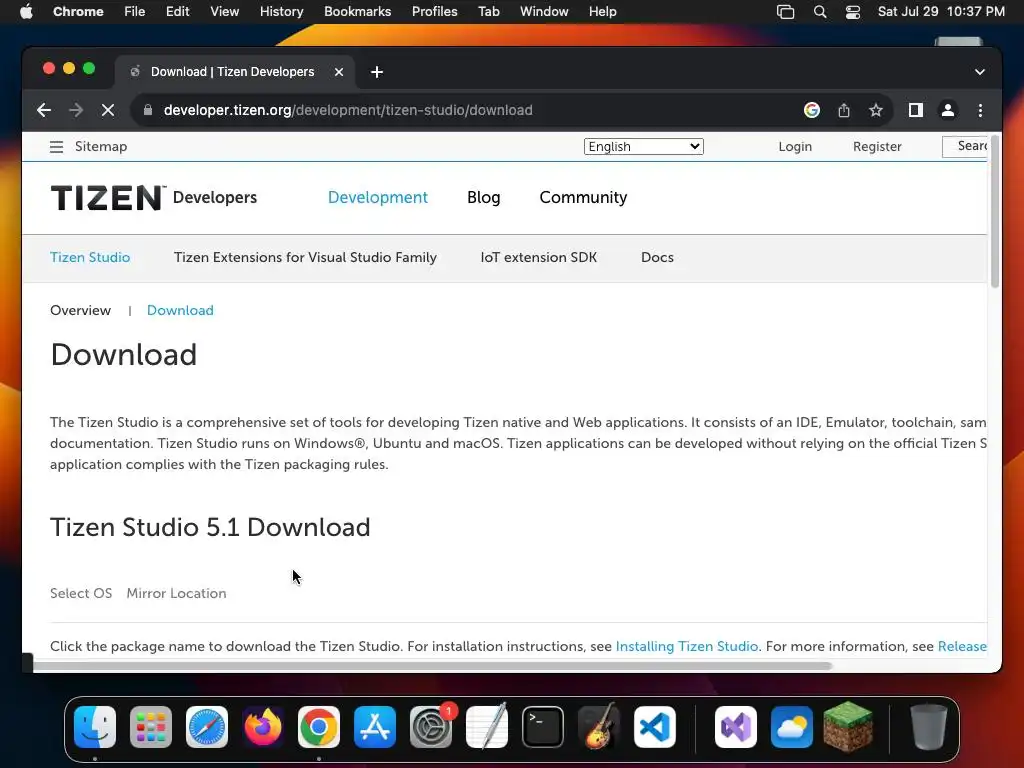Open Control Center in menu bar
This screenshot has height=768, width=1024.
pyautogui.click(x=853, y=12)
